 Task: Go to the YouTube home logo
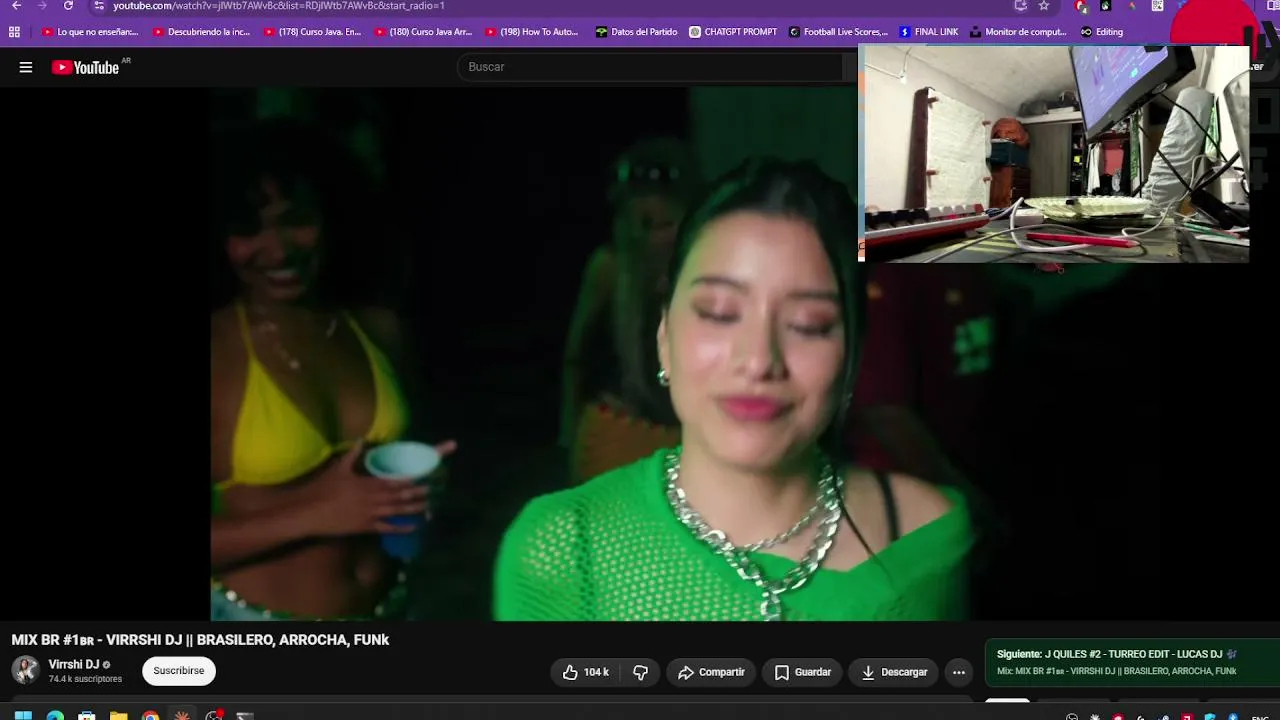click(86, 67)
